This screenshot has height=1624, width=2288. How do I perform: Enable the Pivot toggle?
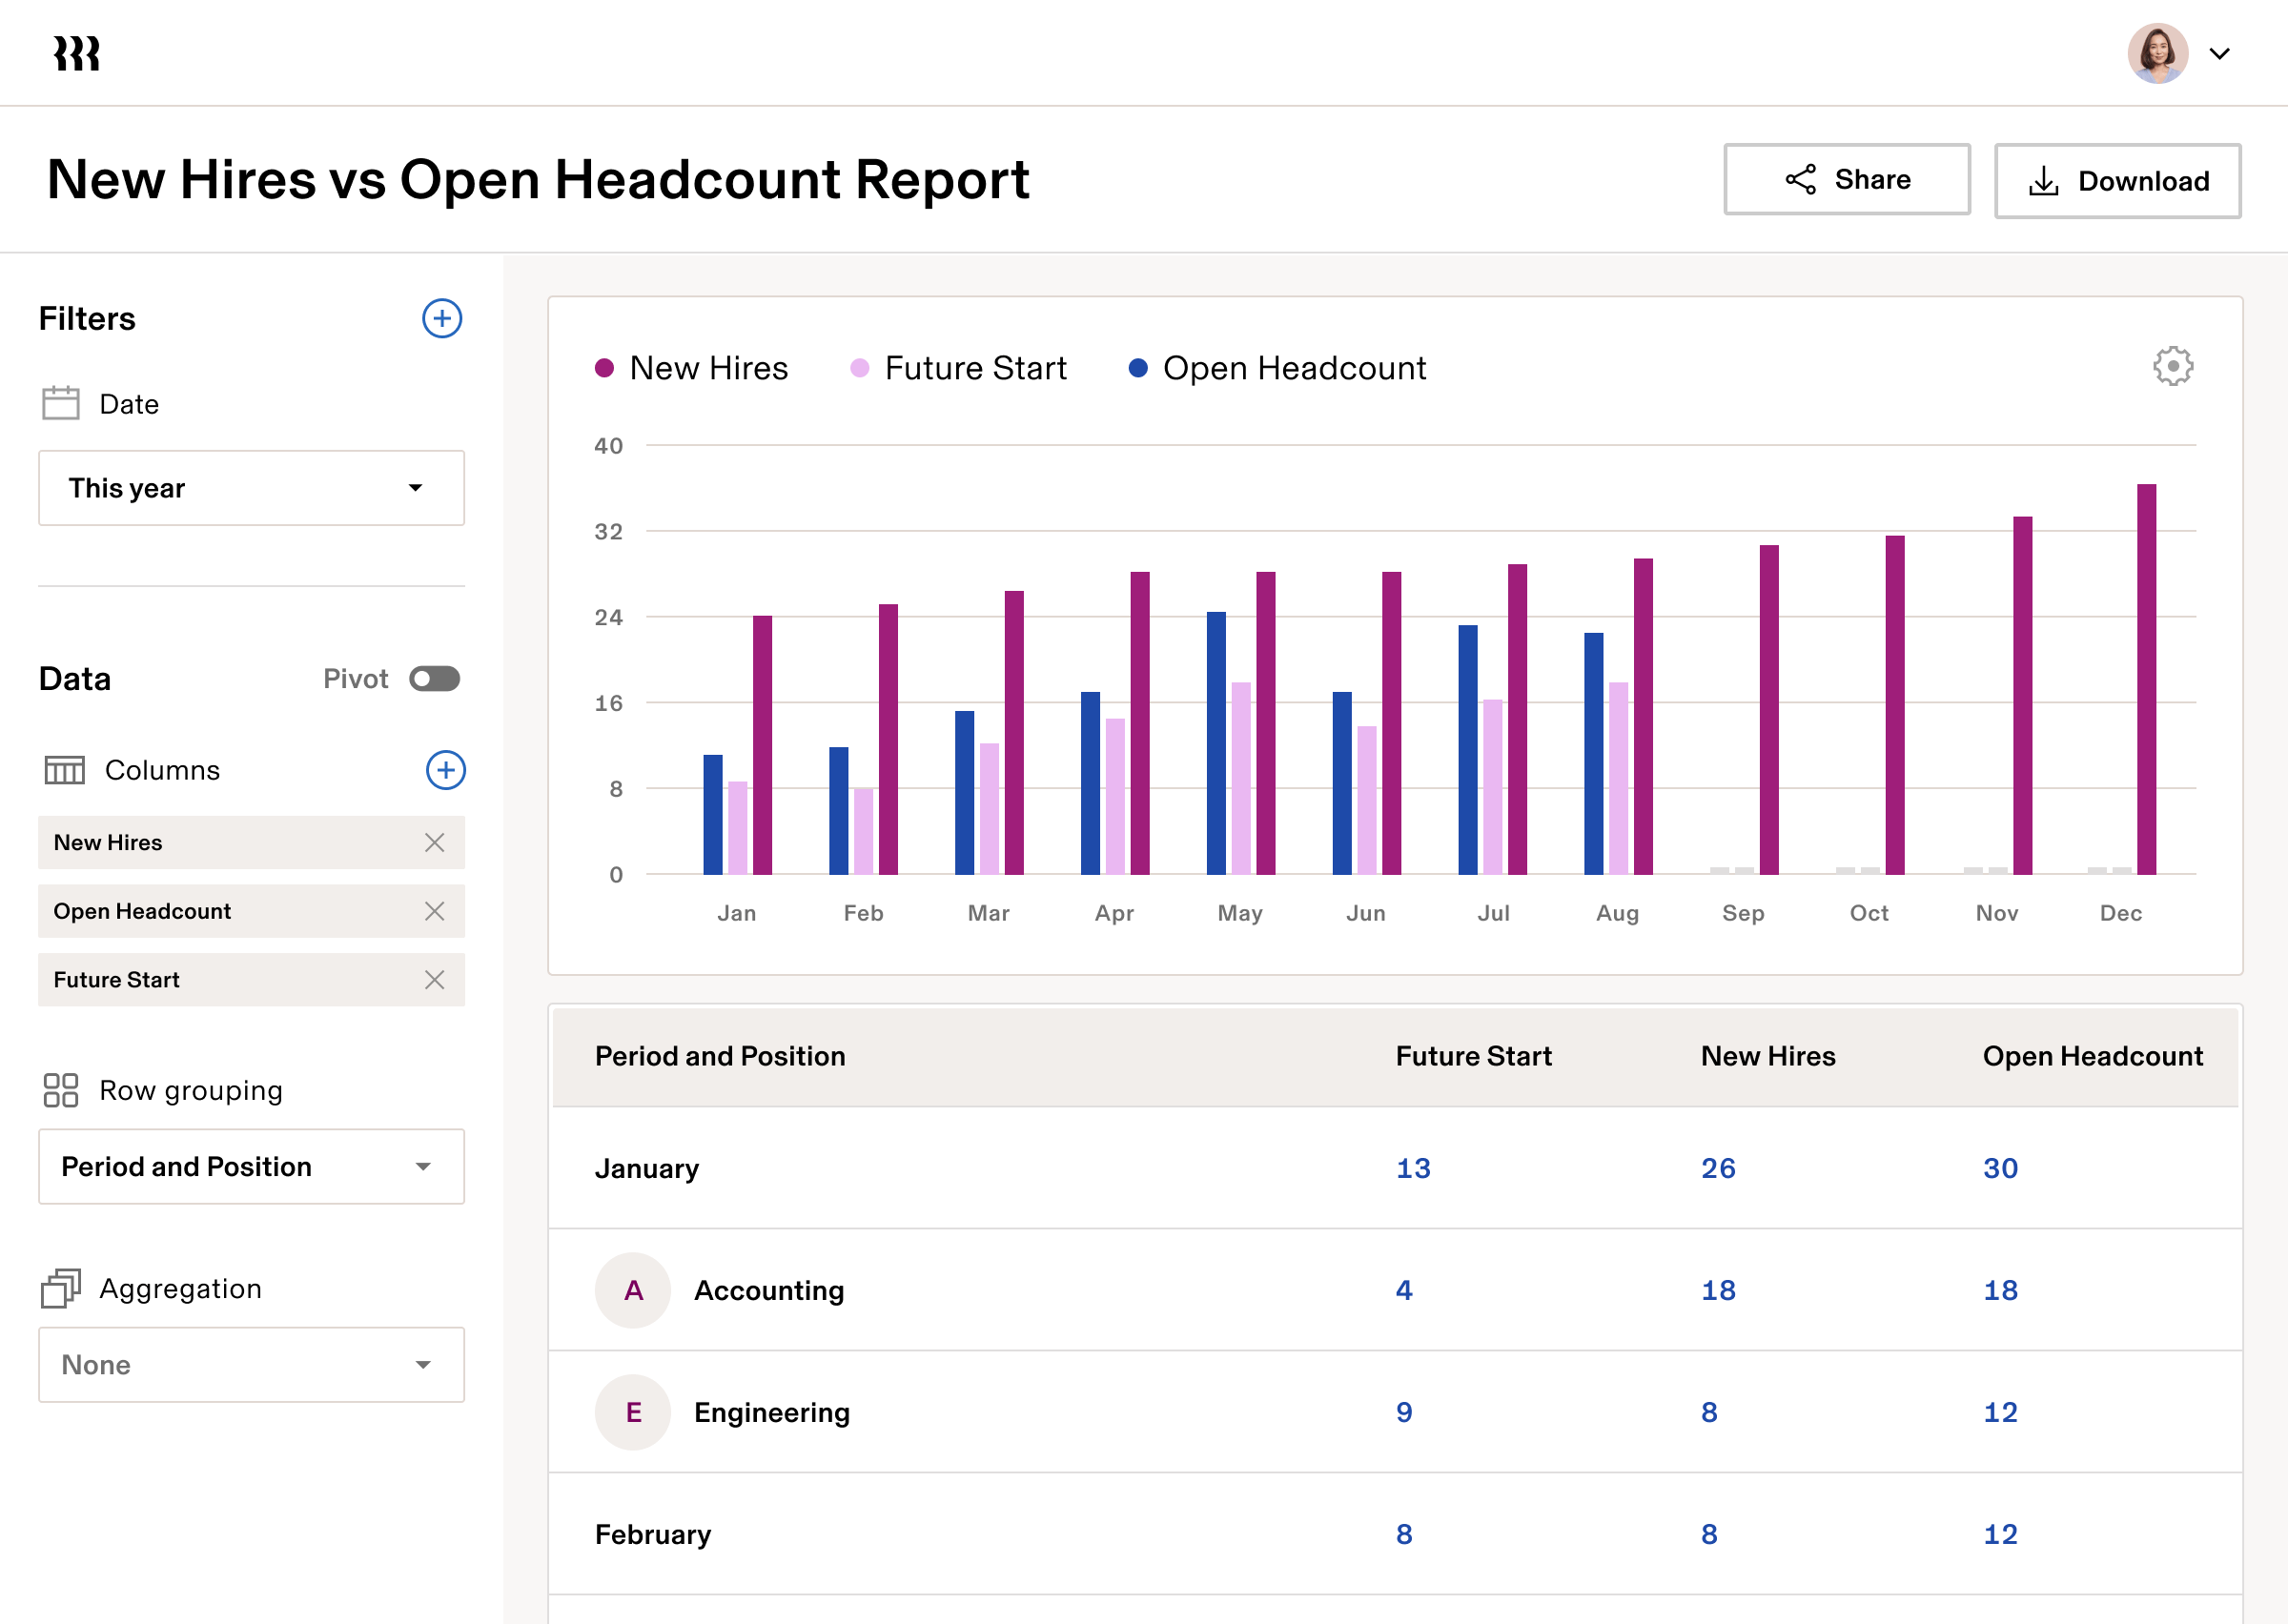tap(435, 679)
